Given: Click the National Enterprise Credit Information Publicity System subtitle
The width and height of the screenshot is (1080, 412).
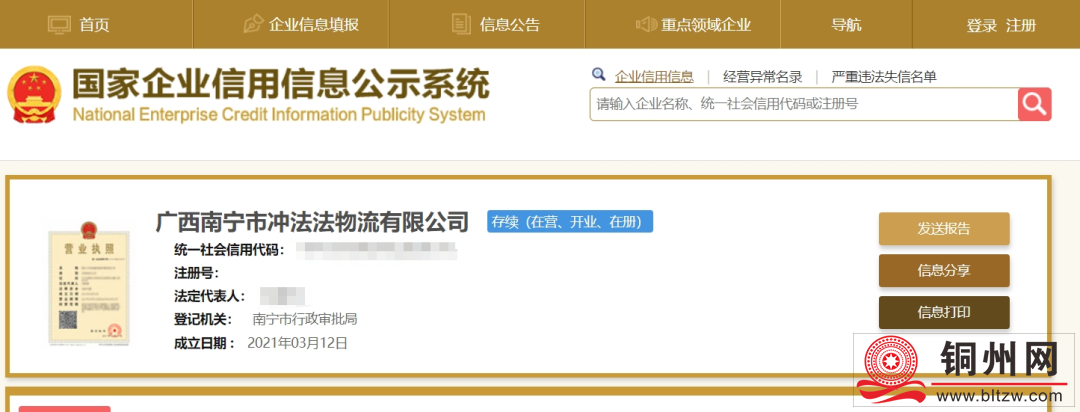Looking at the screenshot, I should 279,114.
